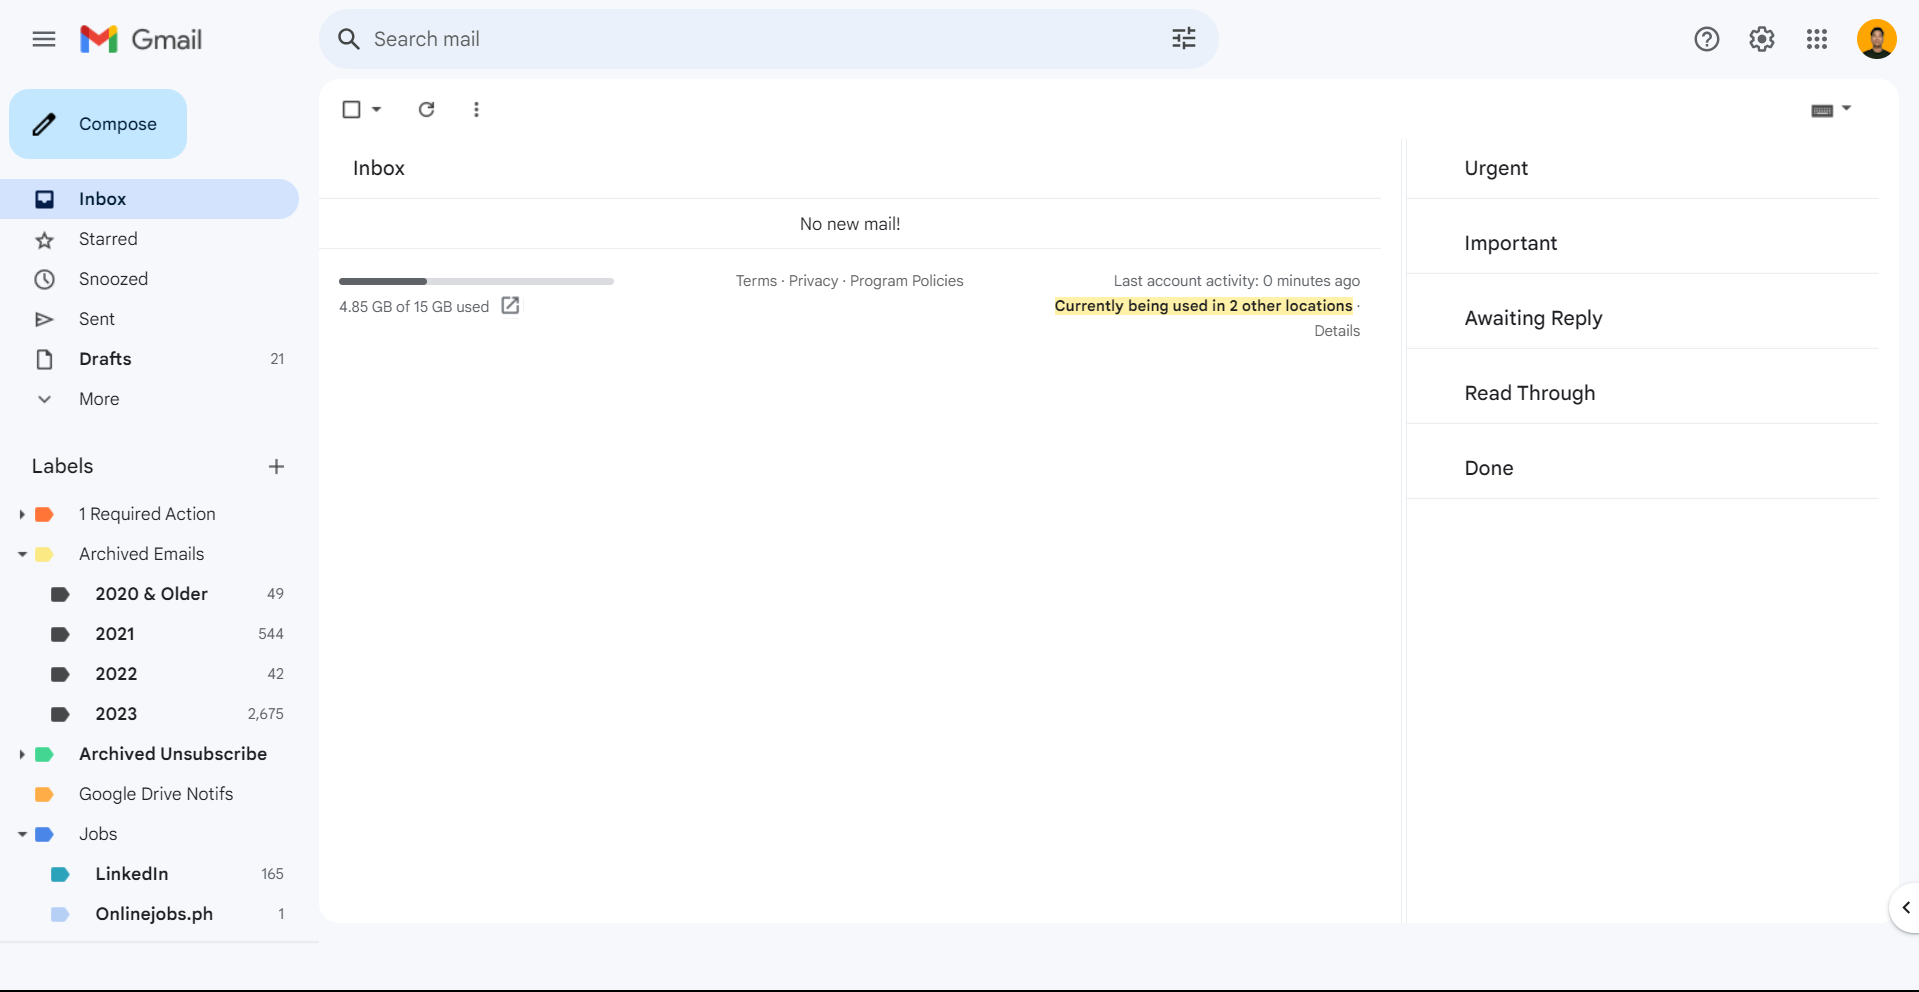1919x992 pixels.
Task: Click the search magnifier icon
Action: point(348,39)
